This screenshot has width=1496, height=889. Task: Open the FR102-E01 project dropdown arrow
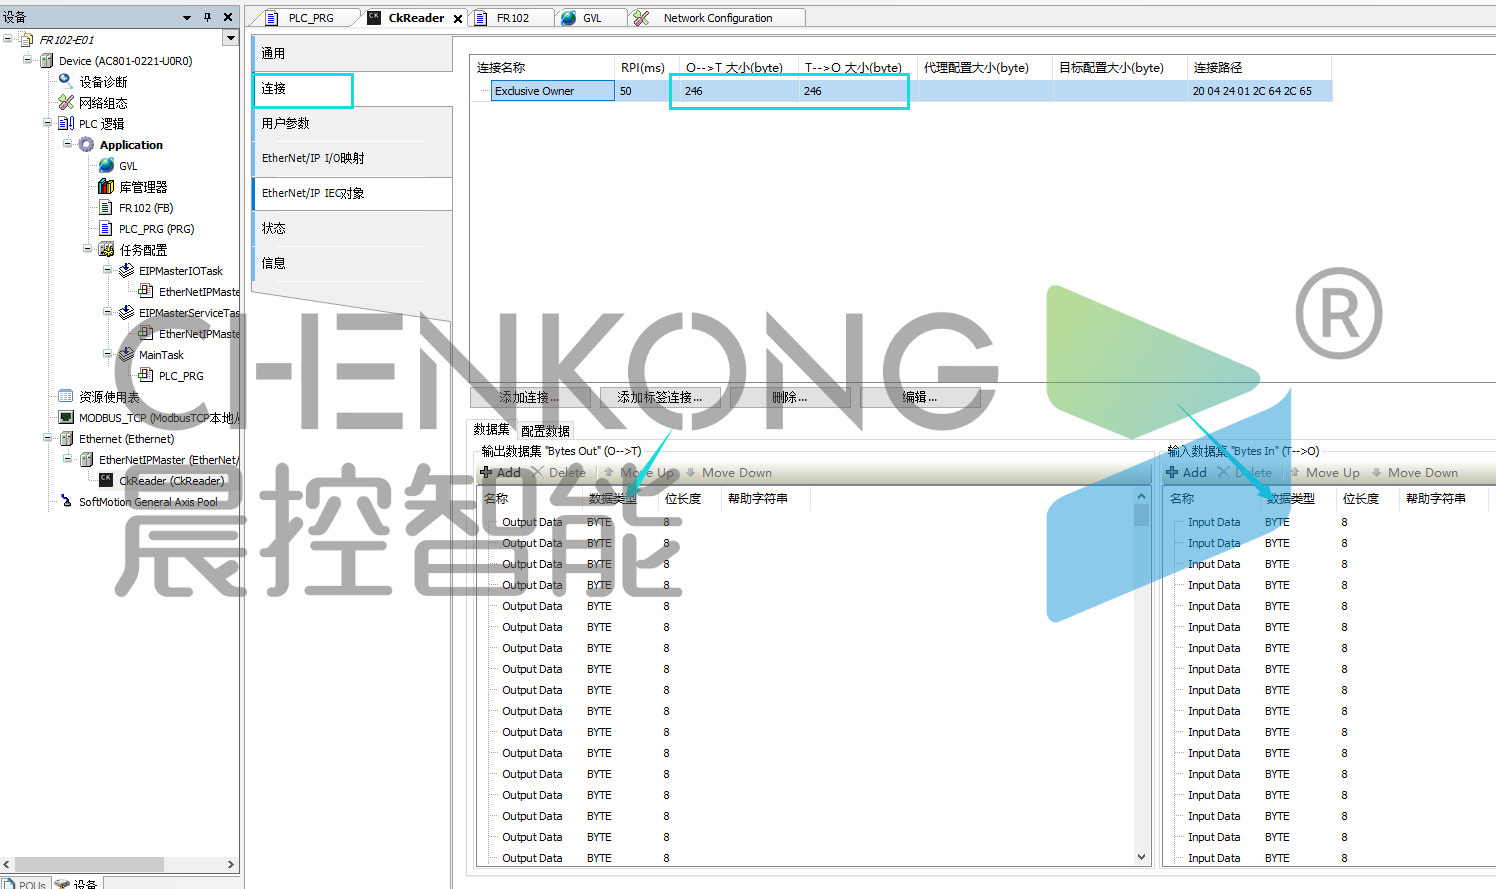click(x=231, y=38)
